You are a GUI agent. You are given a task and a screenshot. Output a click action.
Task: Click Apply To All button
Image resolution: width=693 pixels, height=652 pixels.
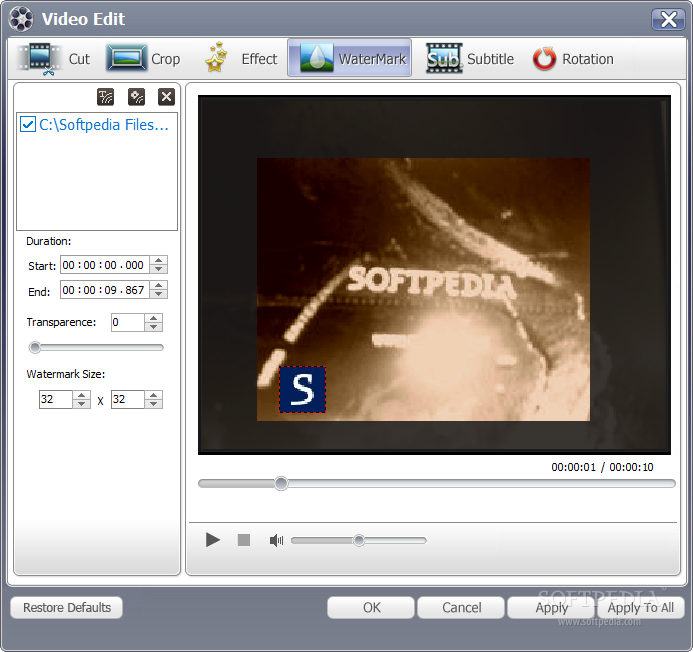(x=641, y=607)
